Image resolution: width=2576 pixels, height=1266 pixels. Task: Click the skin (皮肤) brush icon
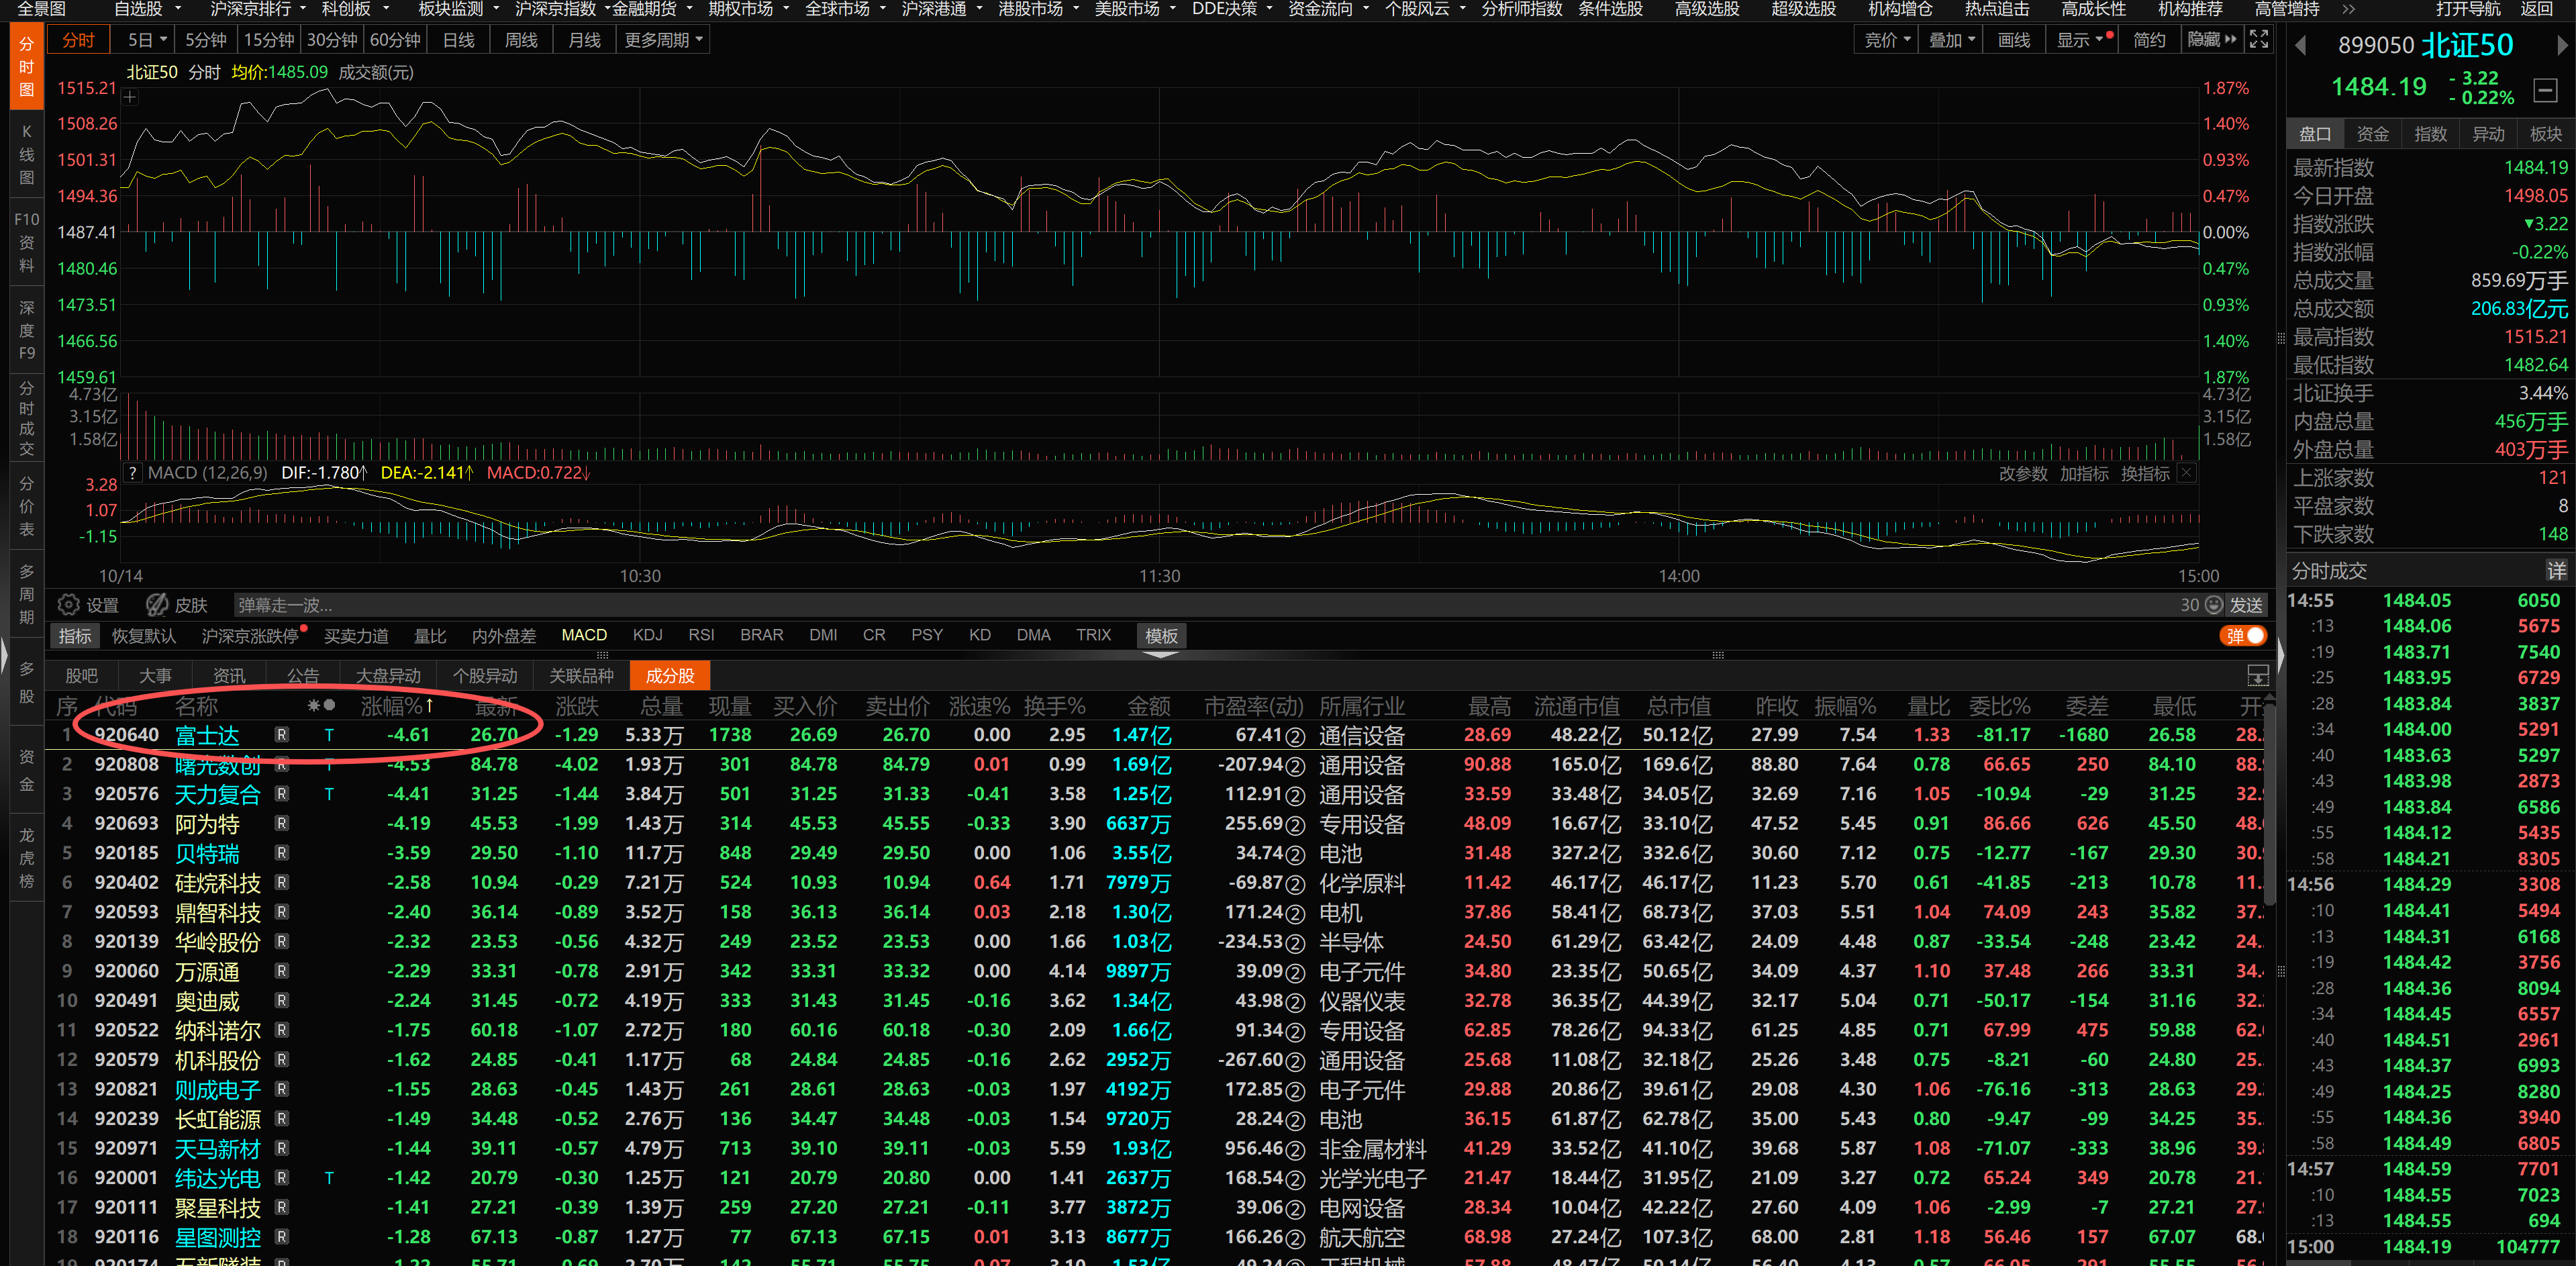157,605
